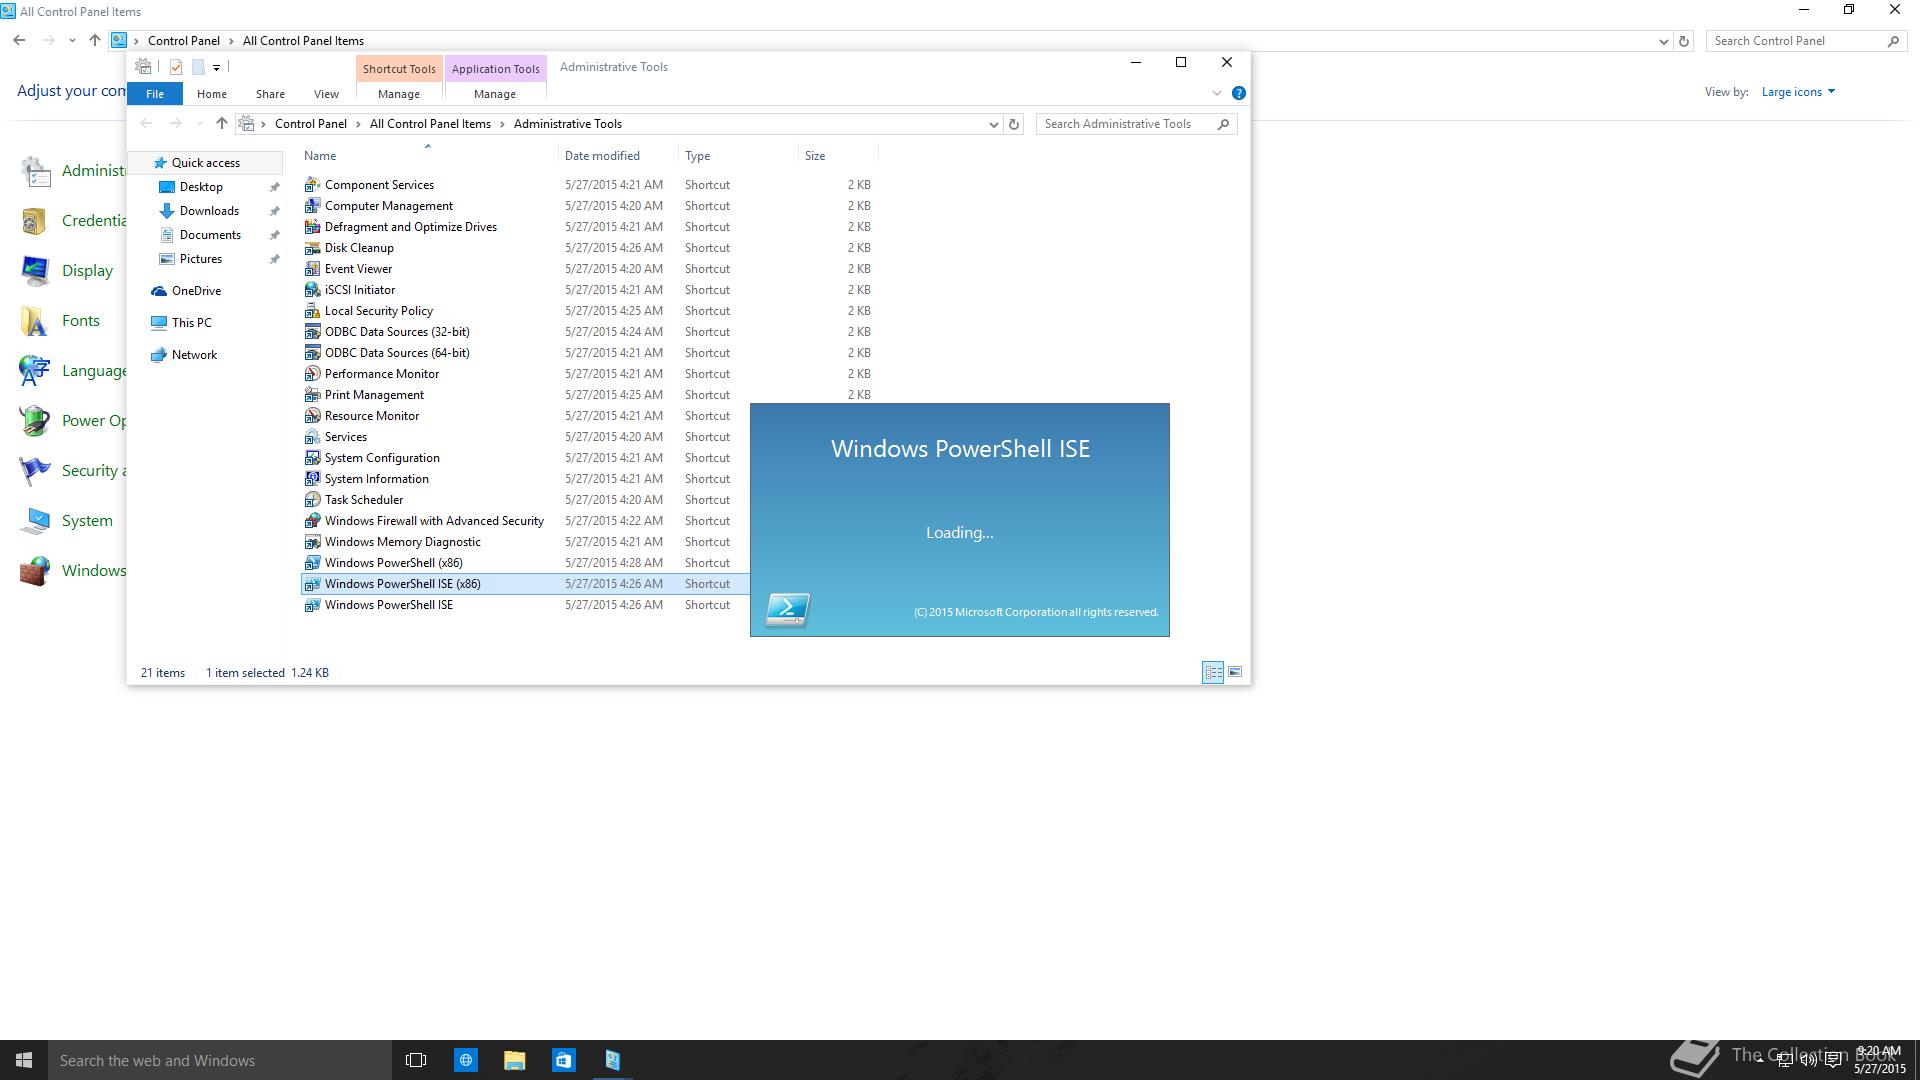
Task: Click the New folder icon in quick access toolbar
Action: click(x=198, y=67)
